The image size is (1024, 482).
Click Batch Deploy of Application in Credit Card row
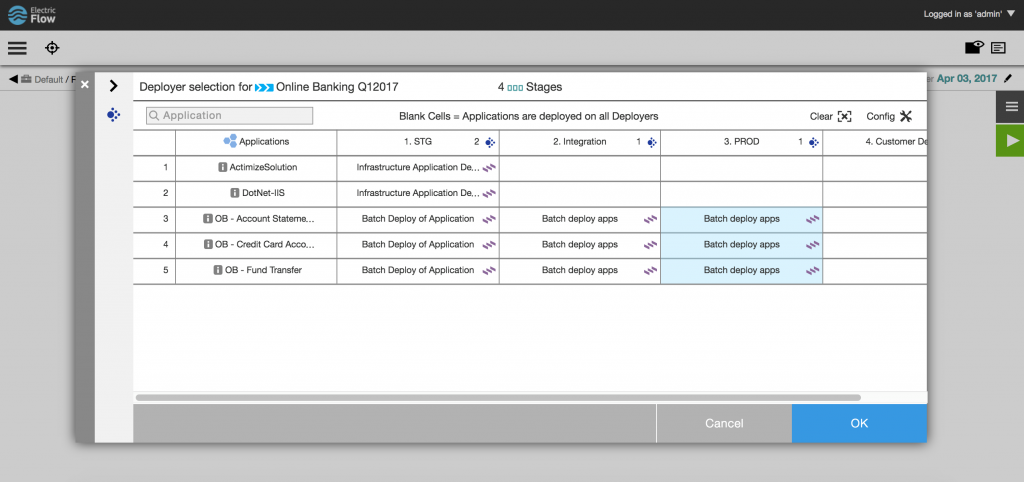[418, 244]
